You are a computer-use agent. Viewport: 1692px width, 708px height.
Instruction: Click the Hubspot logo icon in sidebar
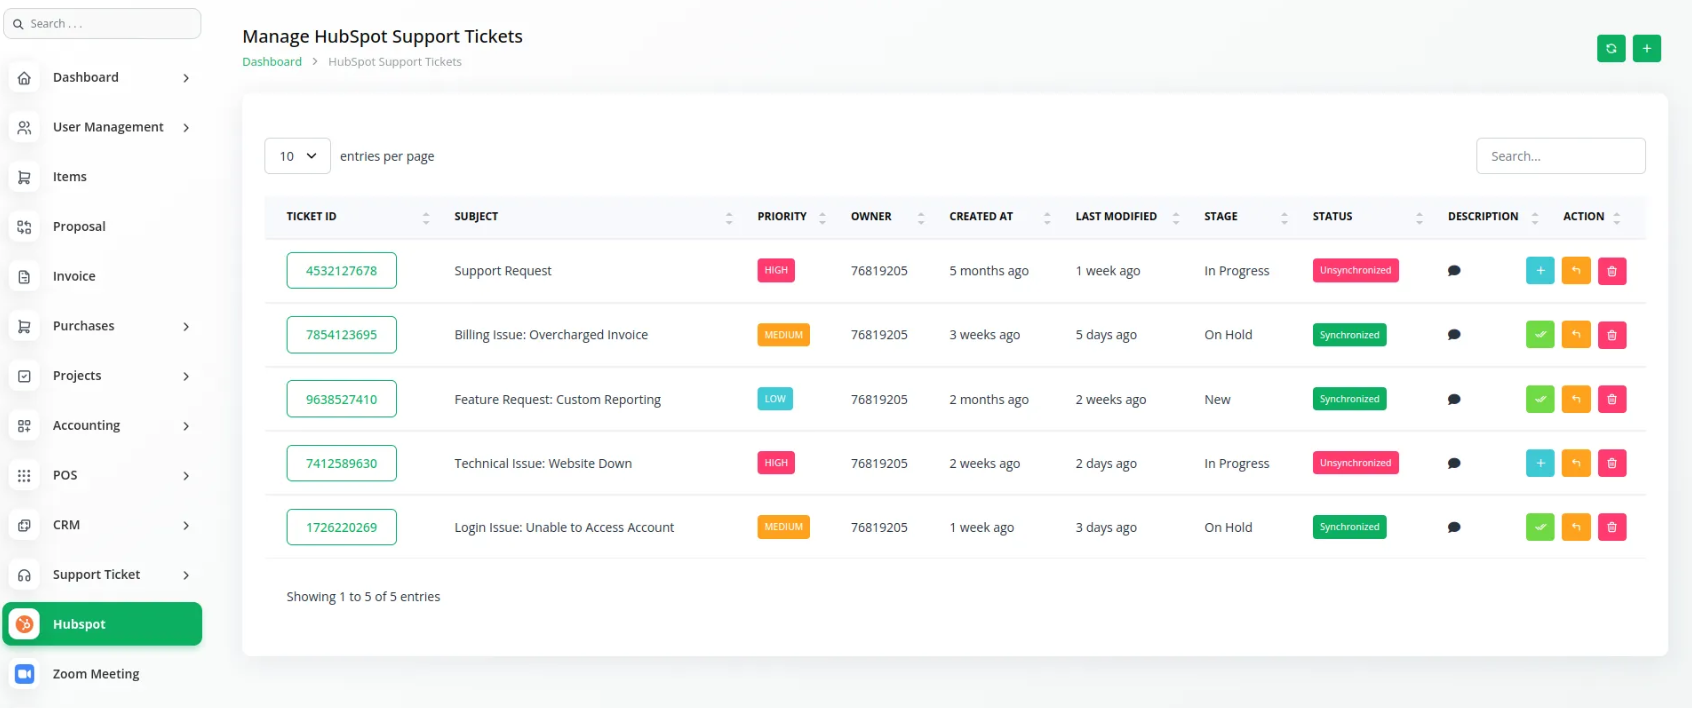pyautogui.click(x=24, y=624)
